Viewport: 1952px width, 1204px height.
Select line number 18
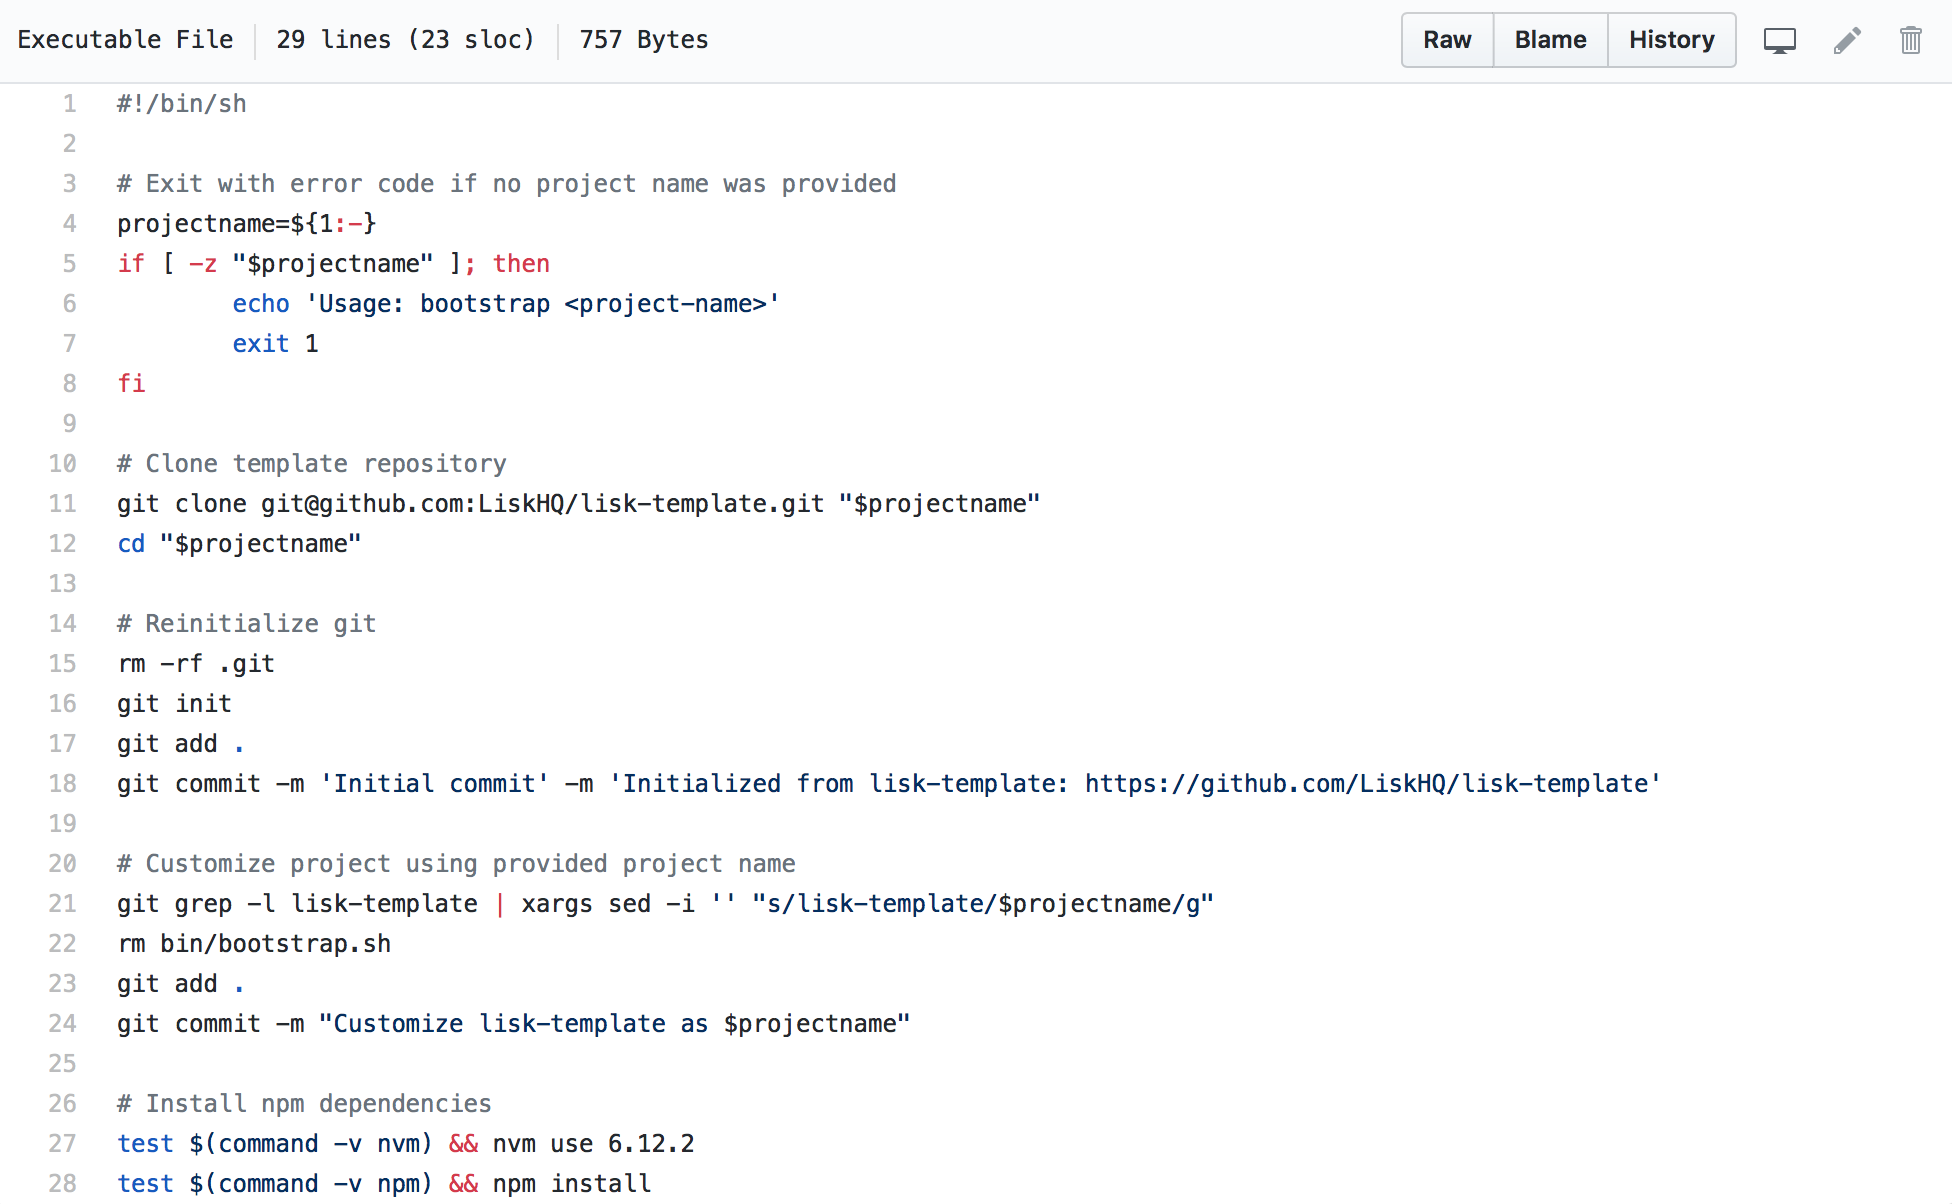click(x=62, y=784)
